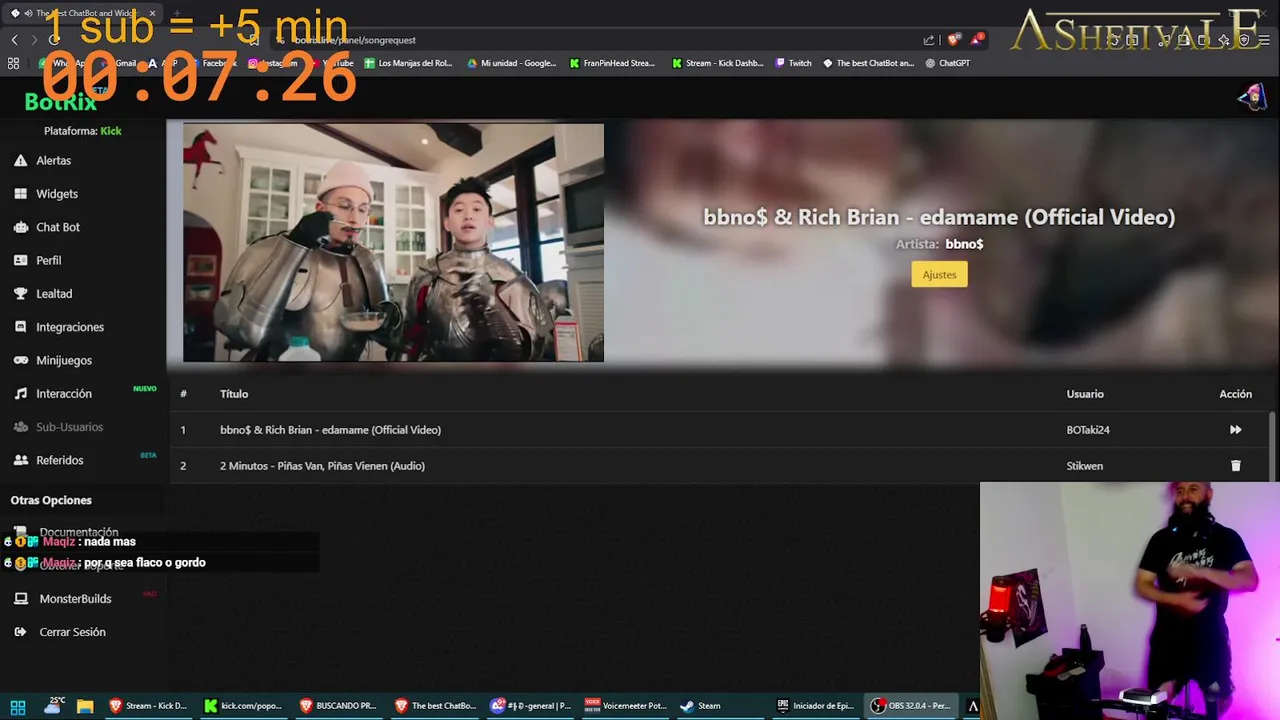Open Discord #general from the taskbar
The image size is (1280, 720).
click(x=530, y=706)
